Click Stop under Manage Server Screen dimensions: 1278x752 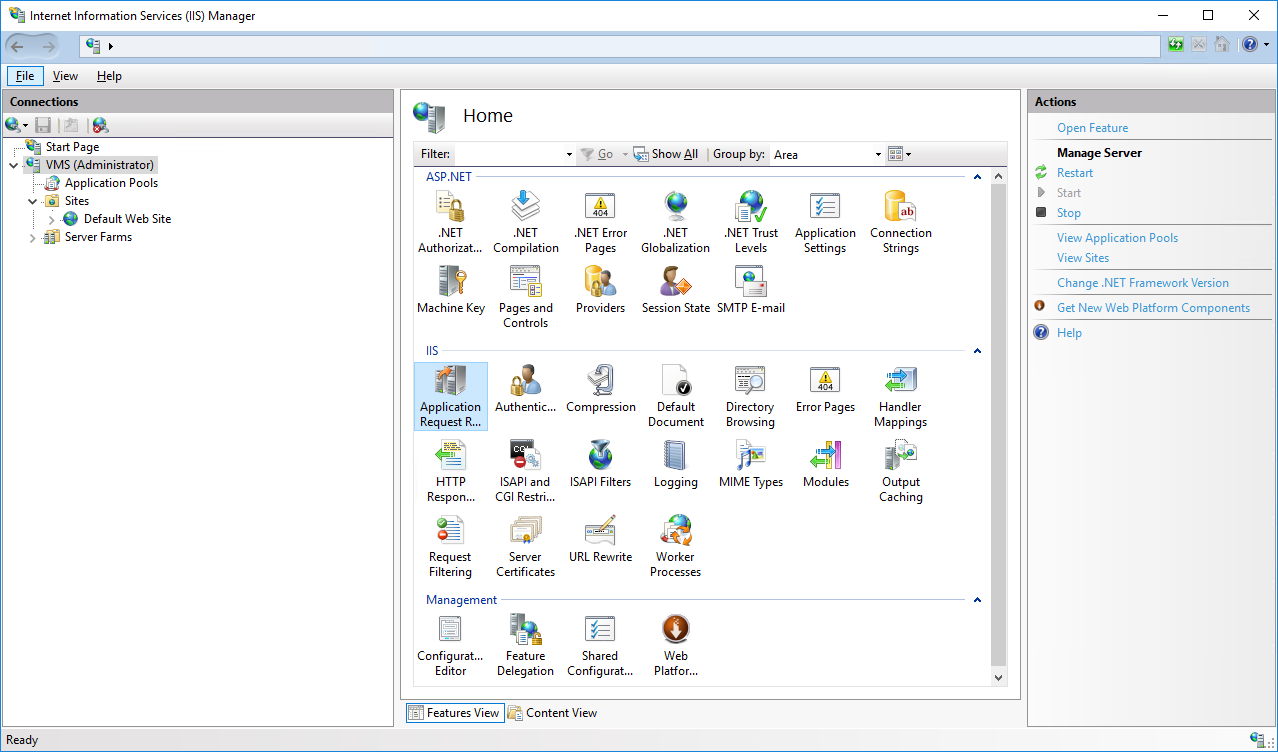(x=1069, y=213)
